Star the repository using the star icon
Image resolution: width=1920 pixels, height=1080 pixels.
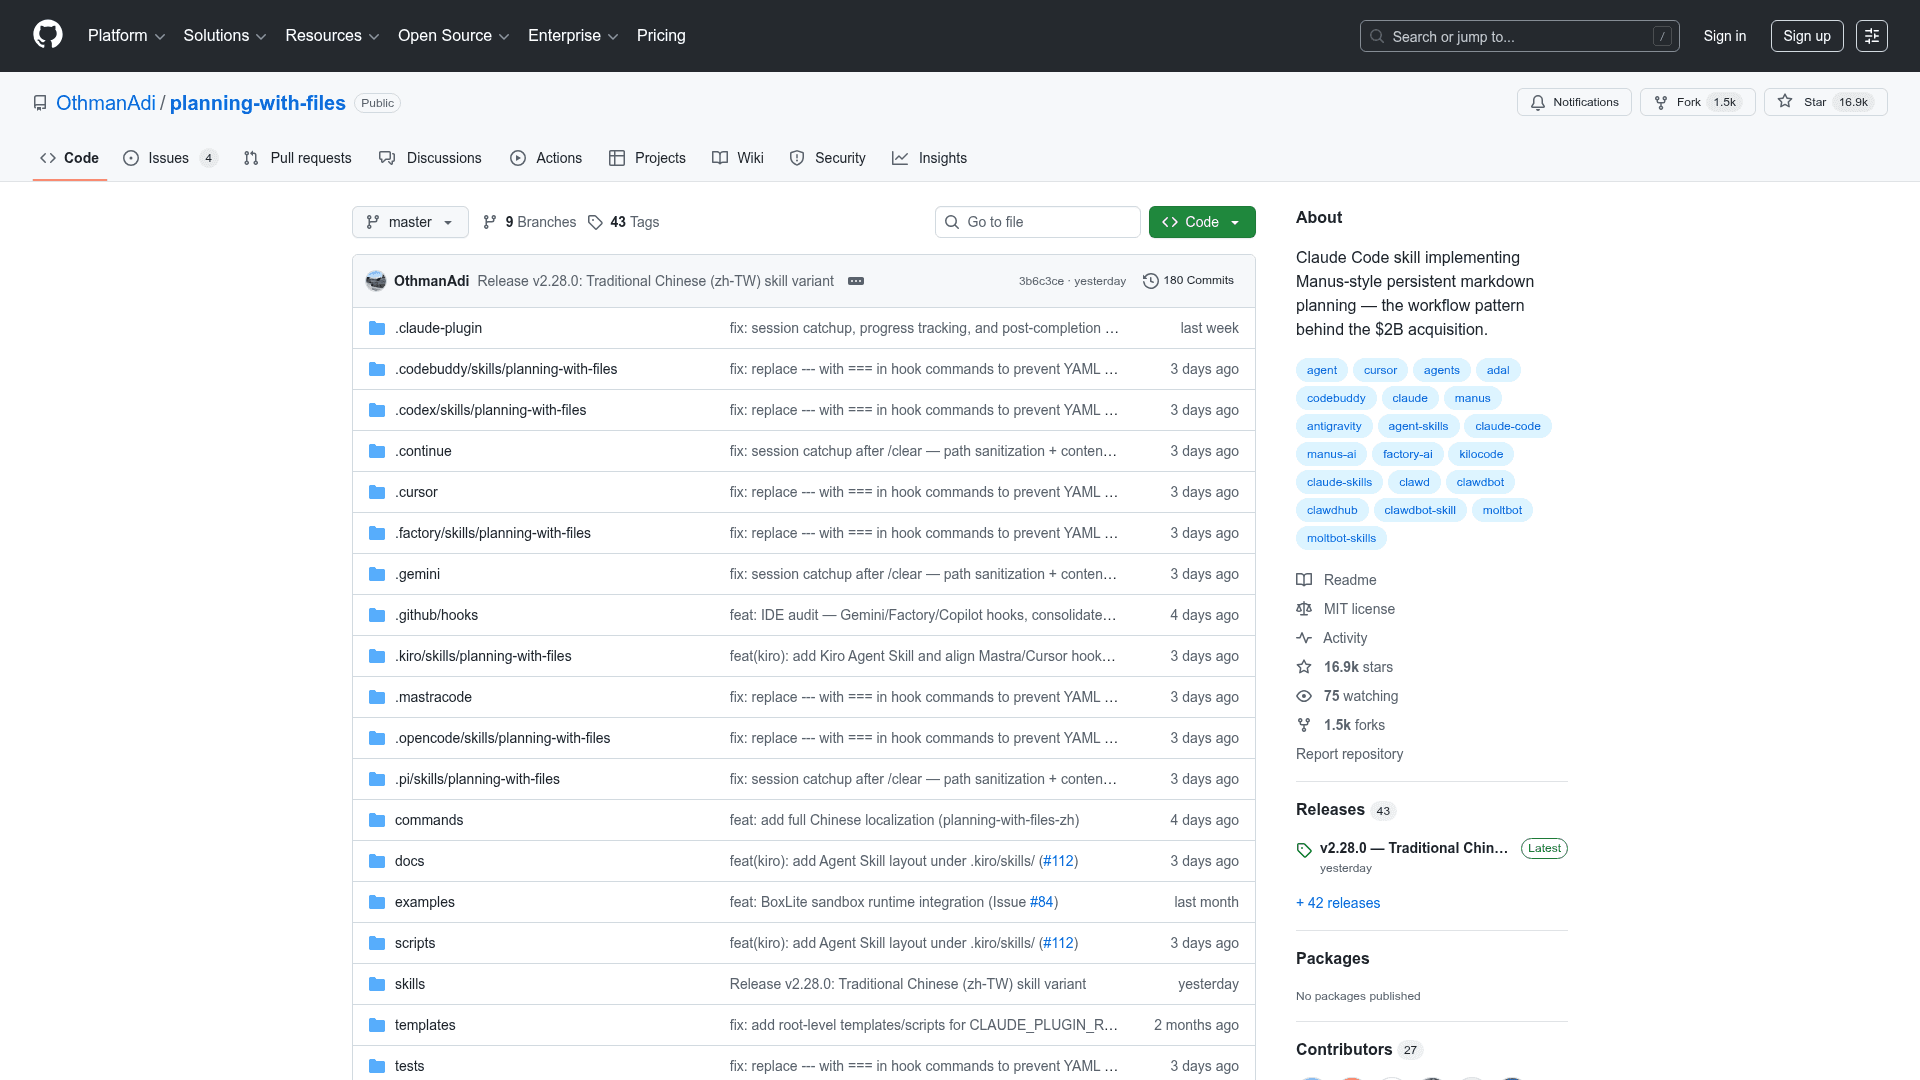pyautogui.click(x=1786, y=102)
